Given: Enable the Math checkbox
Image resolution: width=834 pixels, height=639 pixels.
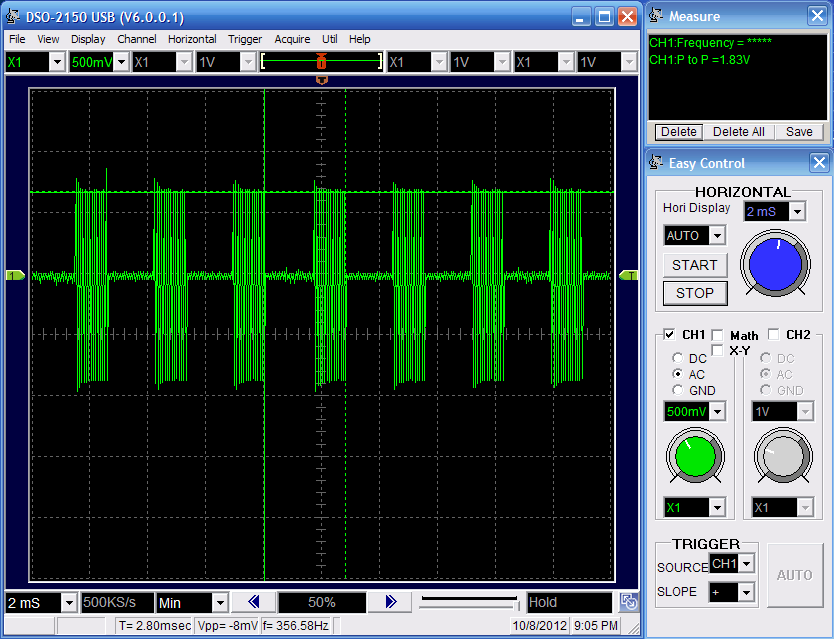Looking at the screenshot, I should (x=718, y=335).
